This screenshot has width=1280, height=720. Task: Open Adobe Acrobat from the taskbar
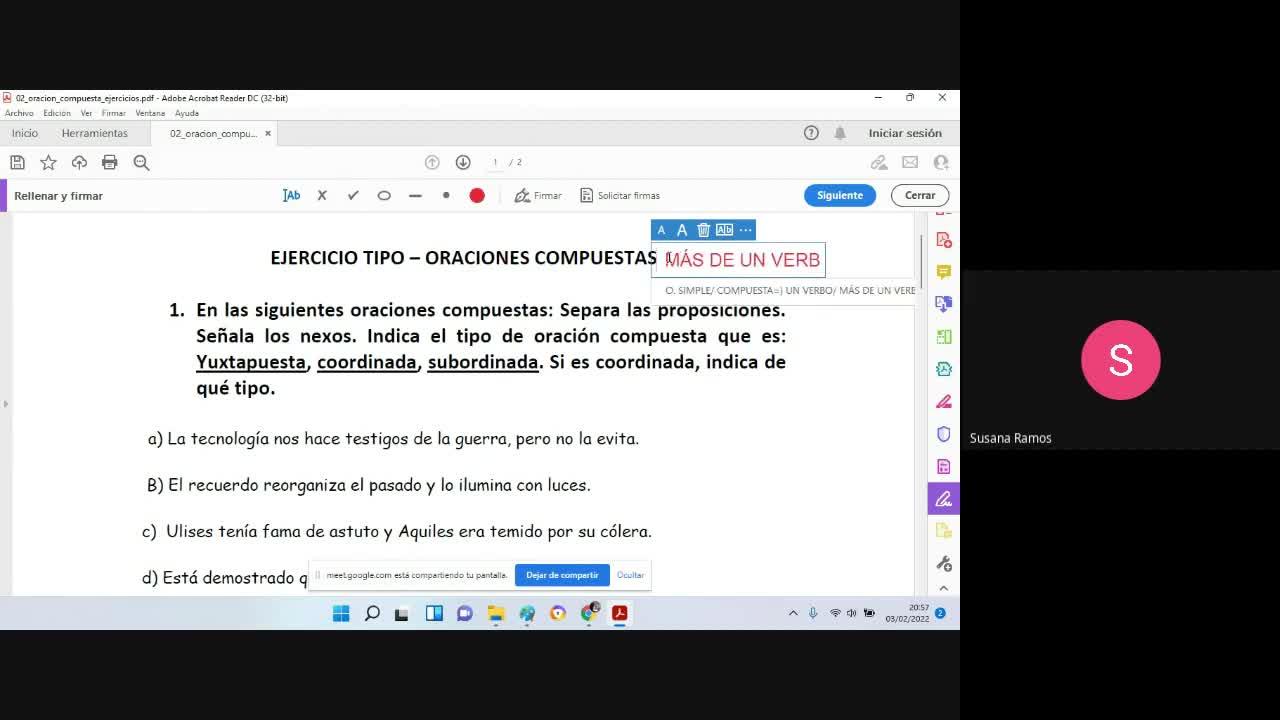(x=619, y=613)
